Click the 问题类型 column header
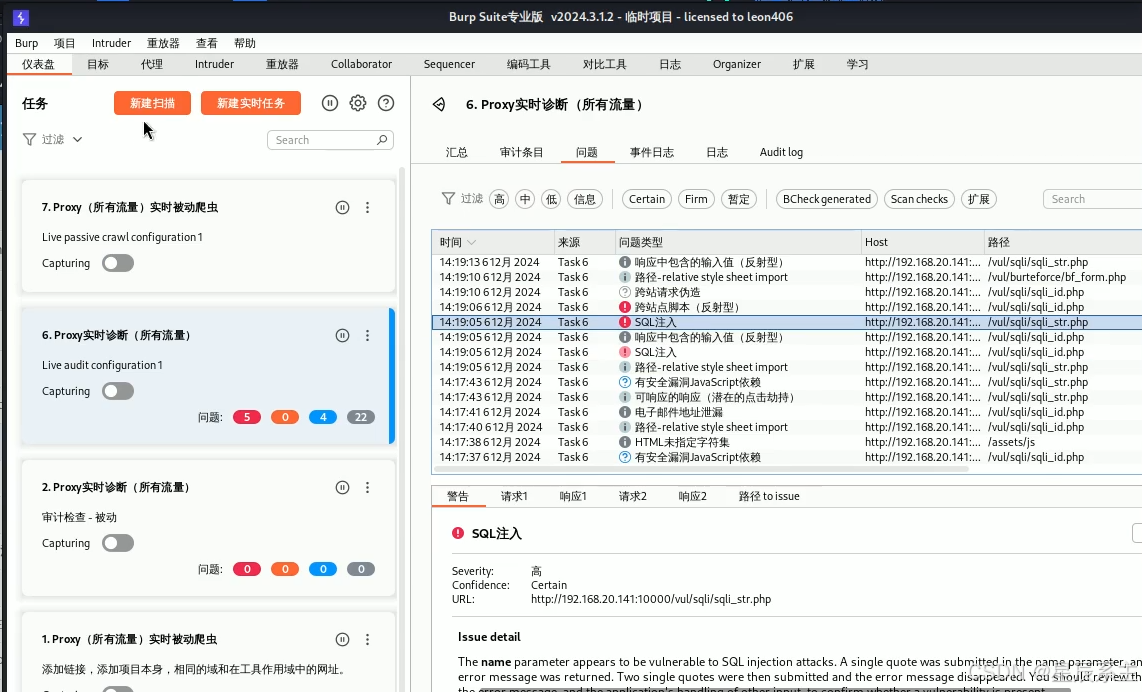 point(737,242)
